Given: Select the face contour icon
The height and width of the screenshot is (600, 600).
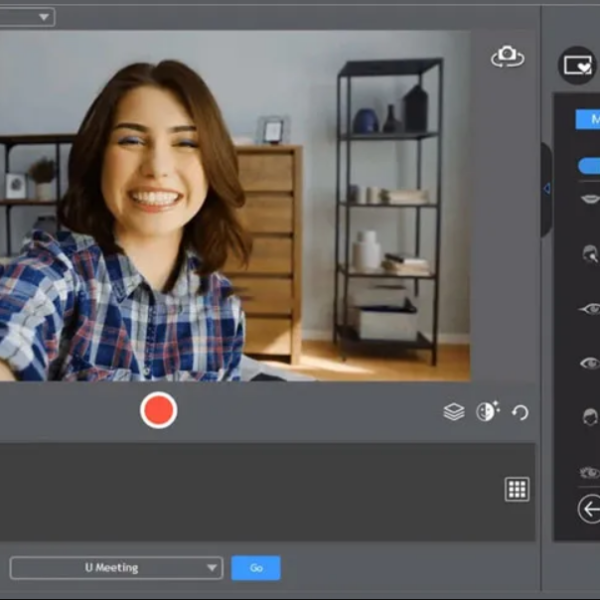Looking at the screenshot, I should coord(590,254).
